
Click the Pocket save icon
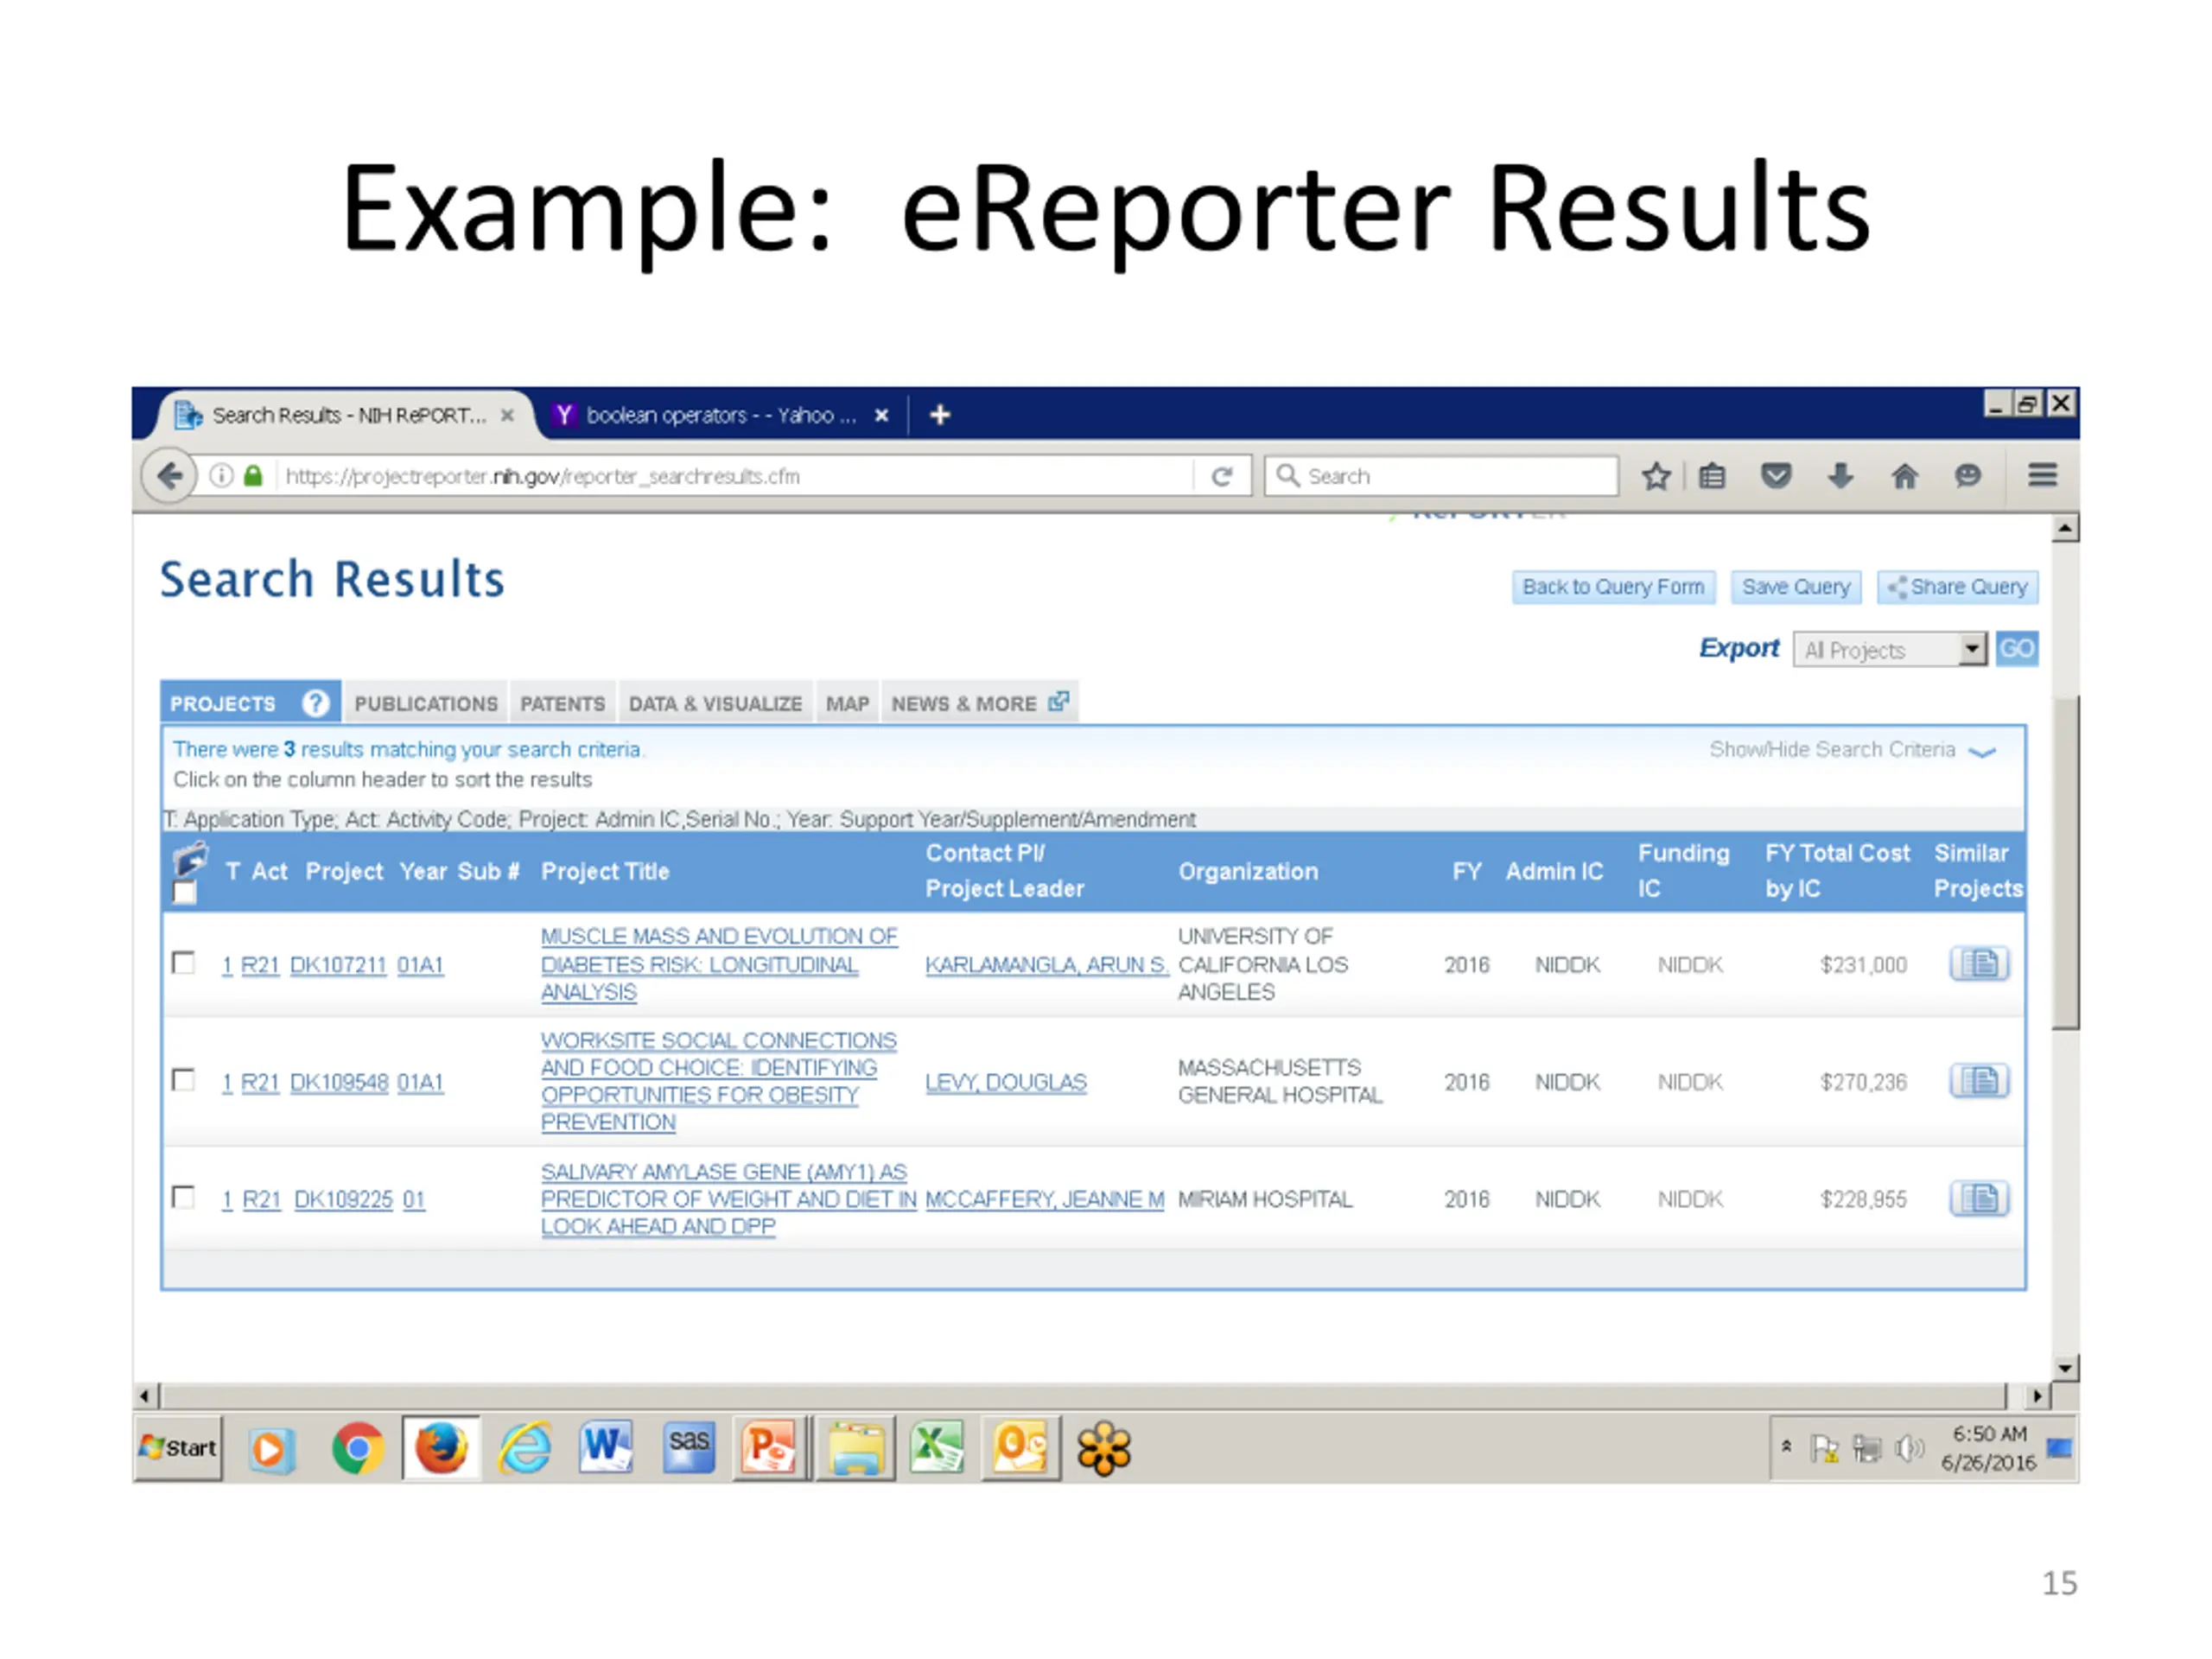tap(1776, 476)
